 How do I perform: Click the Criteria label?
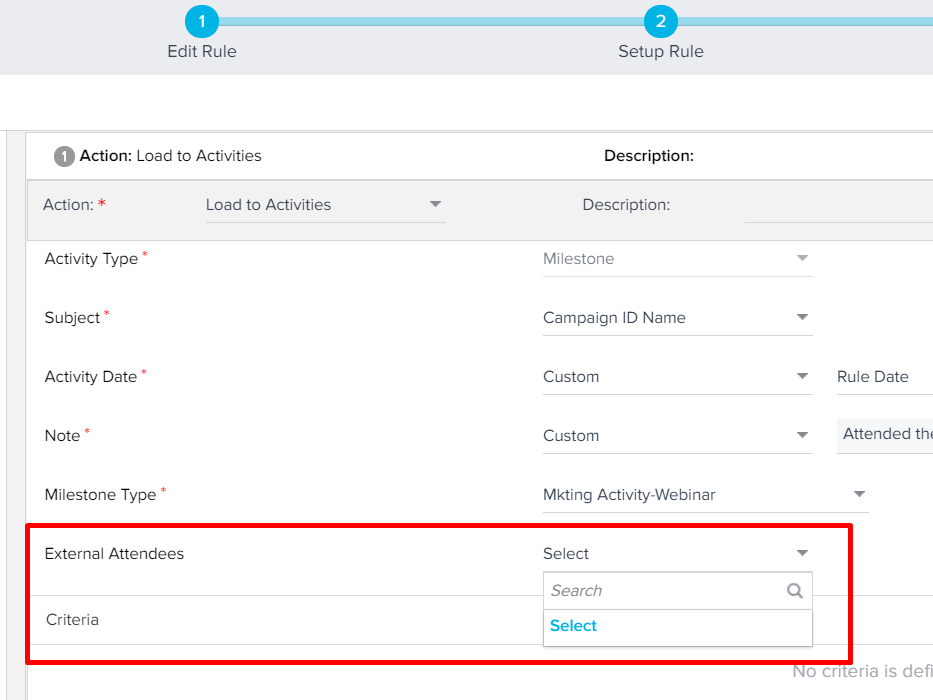coord(72,620)
